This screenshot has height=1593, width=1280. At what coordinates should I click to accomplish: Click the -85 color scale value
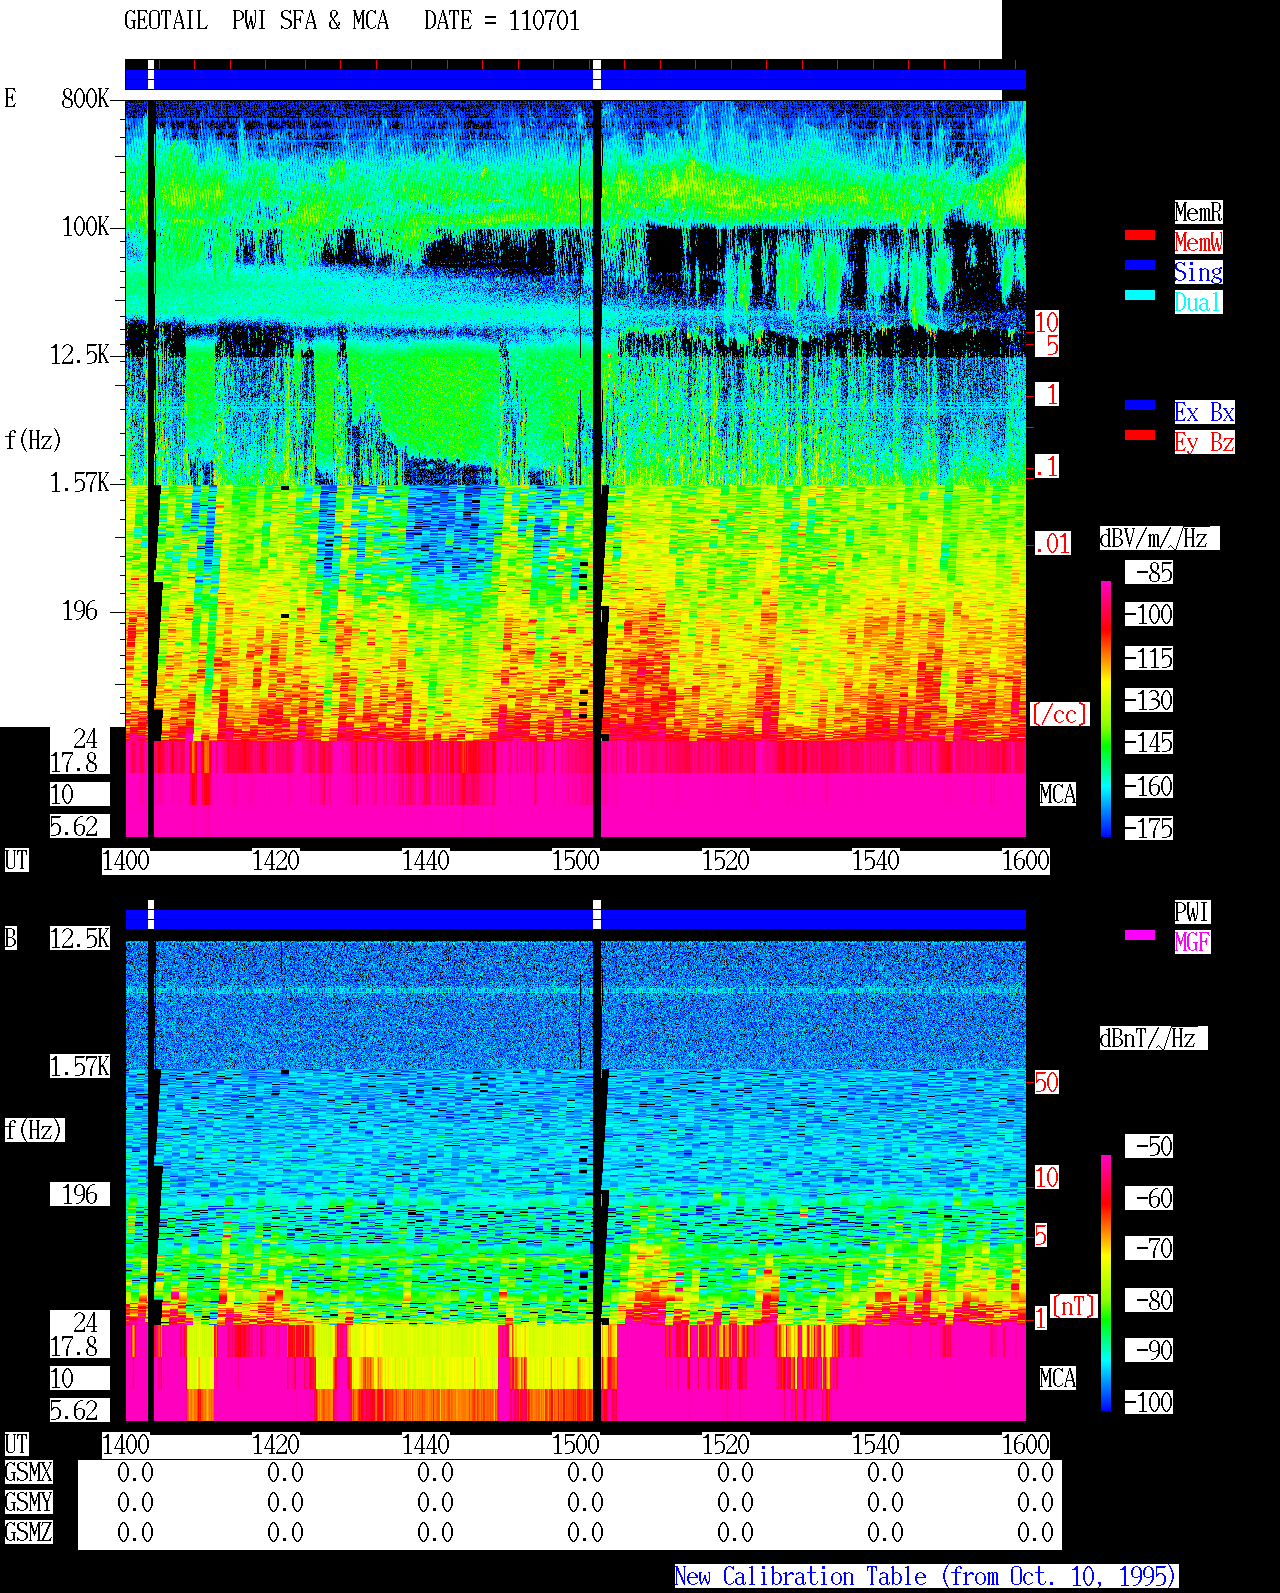(1150, 573)
